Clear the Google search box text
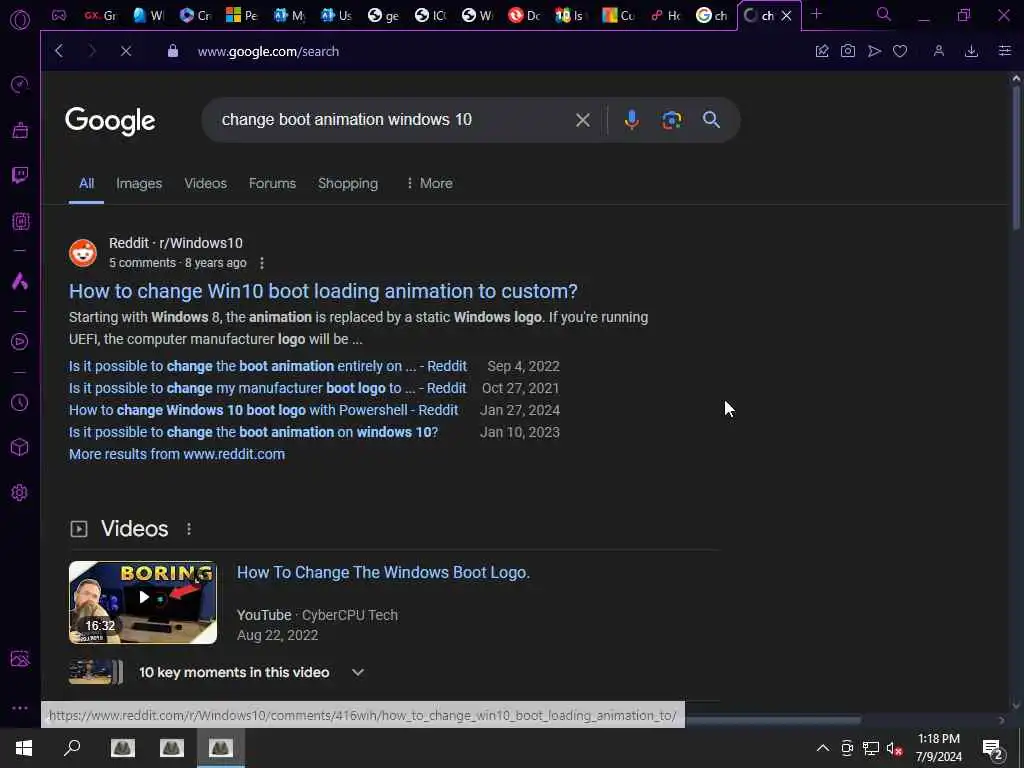Viewport: 1024px width, 768px height. (583, 120)
